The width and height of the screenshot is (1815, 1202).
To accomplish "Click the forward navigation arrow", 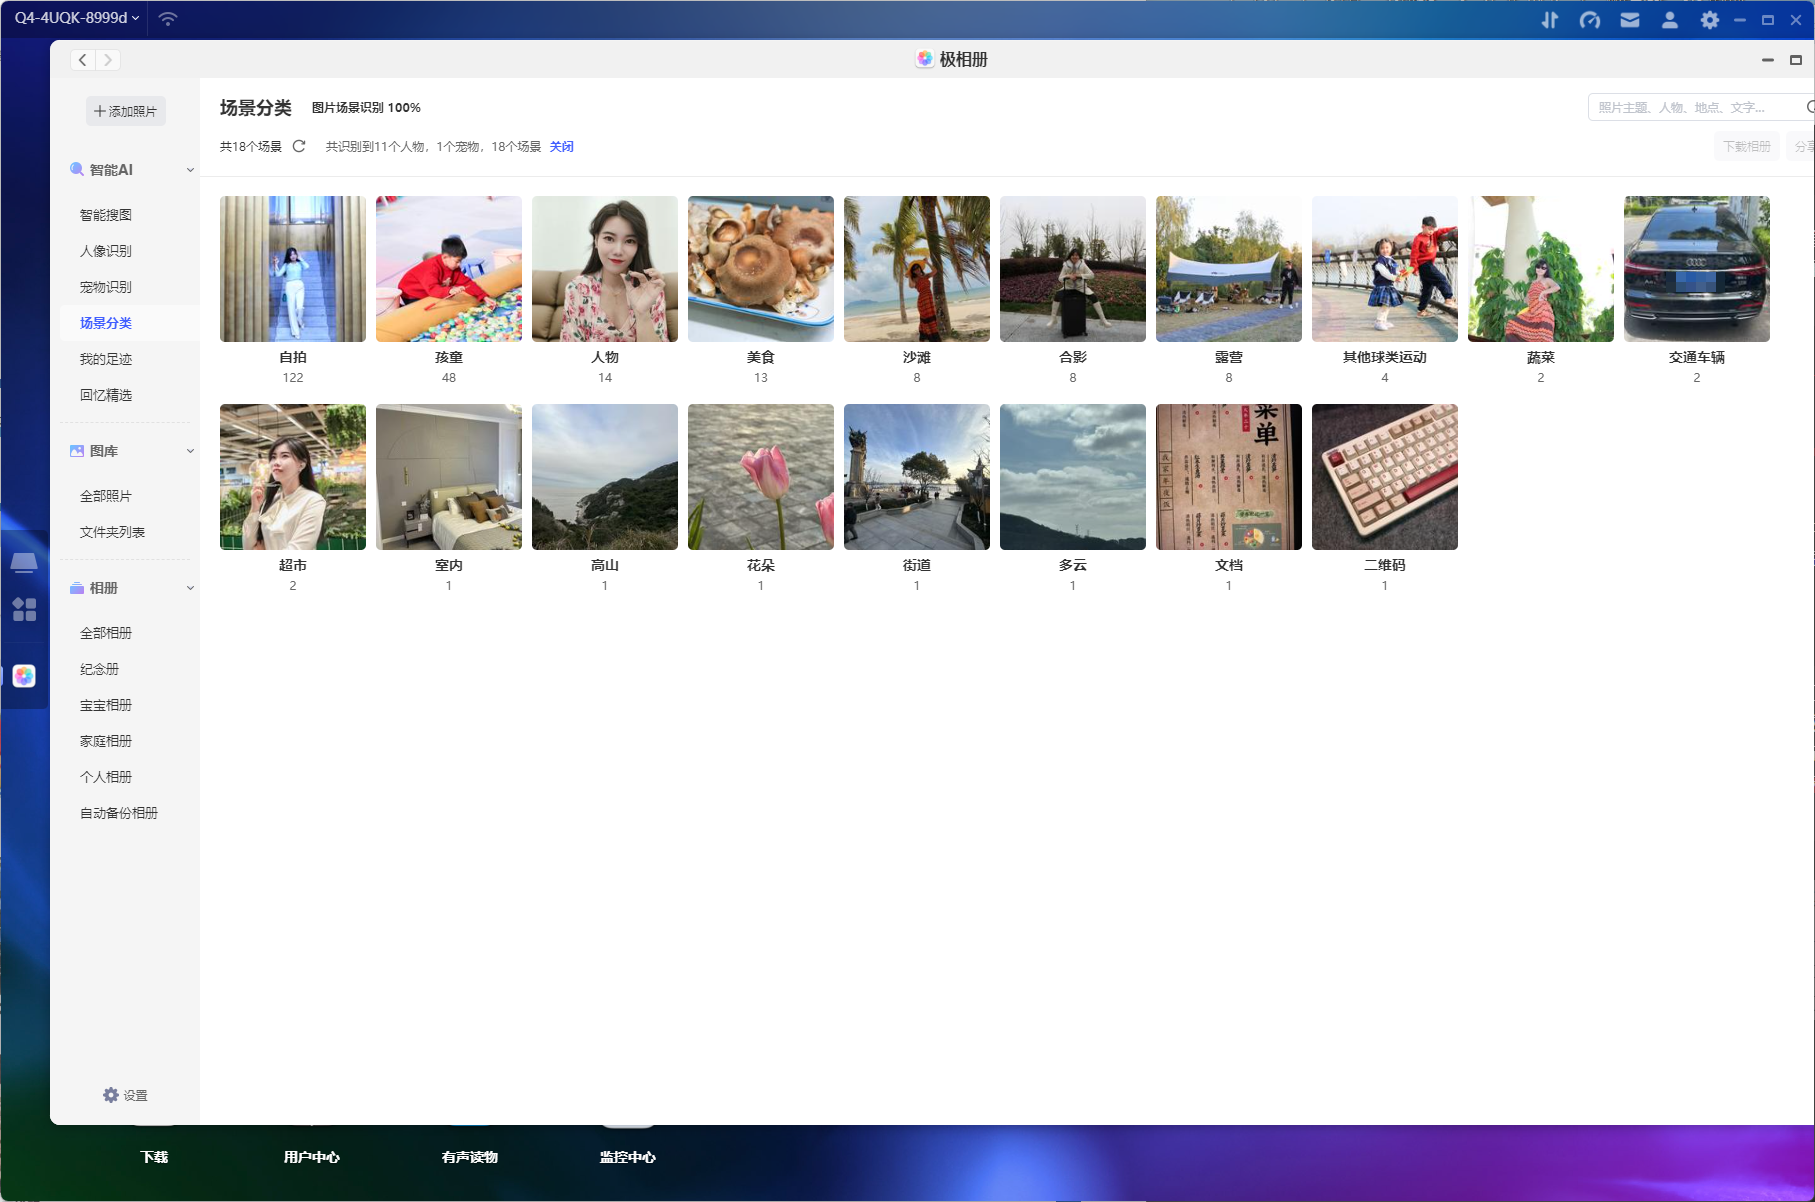I will pyautogui.click(x=108, y=60).
